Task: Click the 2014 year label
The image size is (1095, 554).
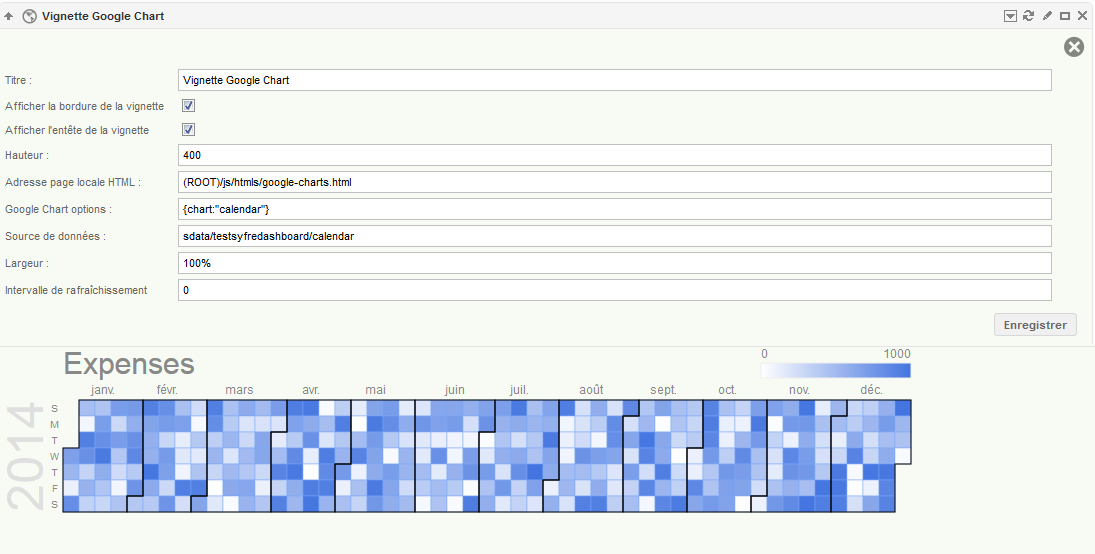Action: [24, 455]
